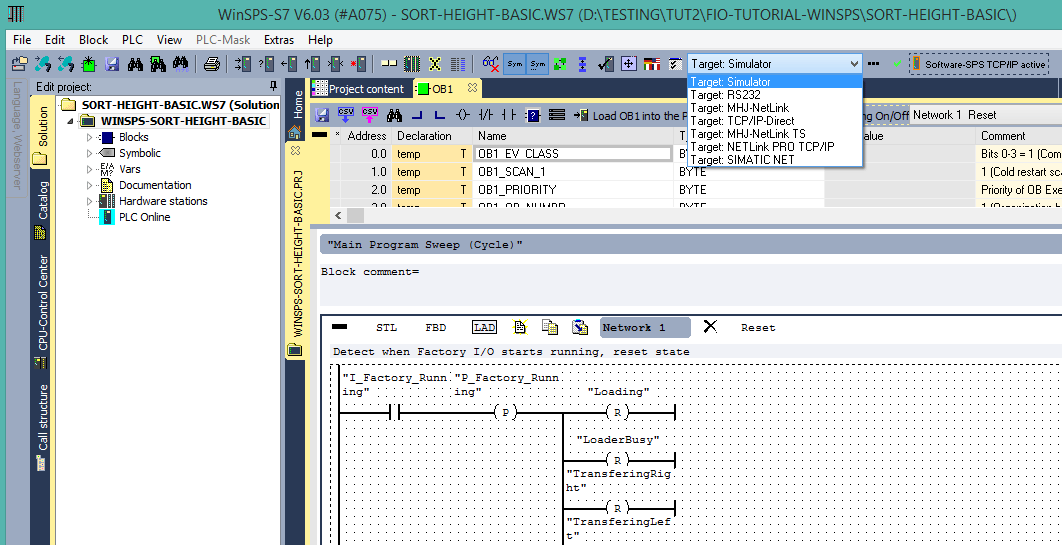1062x545 pixels.
Task: Choose Target: MHJ-NetLink from the list
Action: 775,108
